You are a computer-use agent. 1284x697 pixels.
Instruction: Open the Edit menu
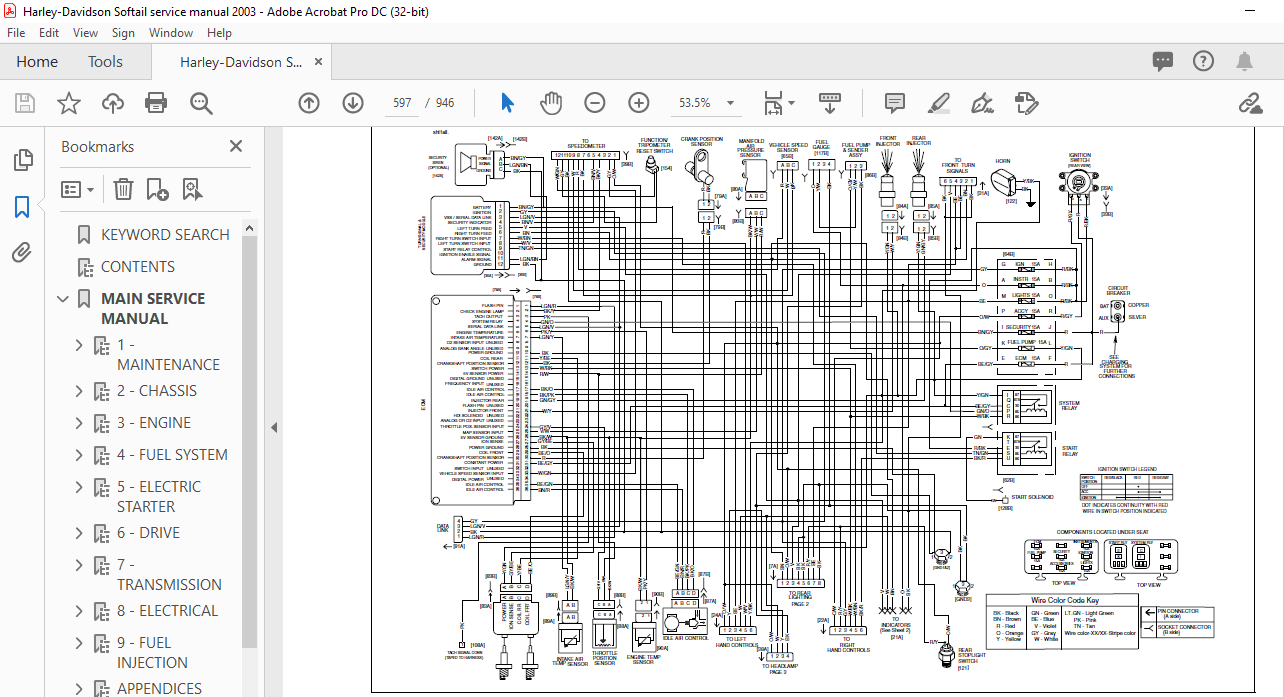click(x=49, y=33)
